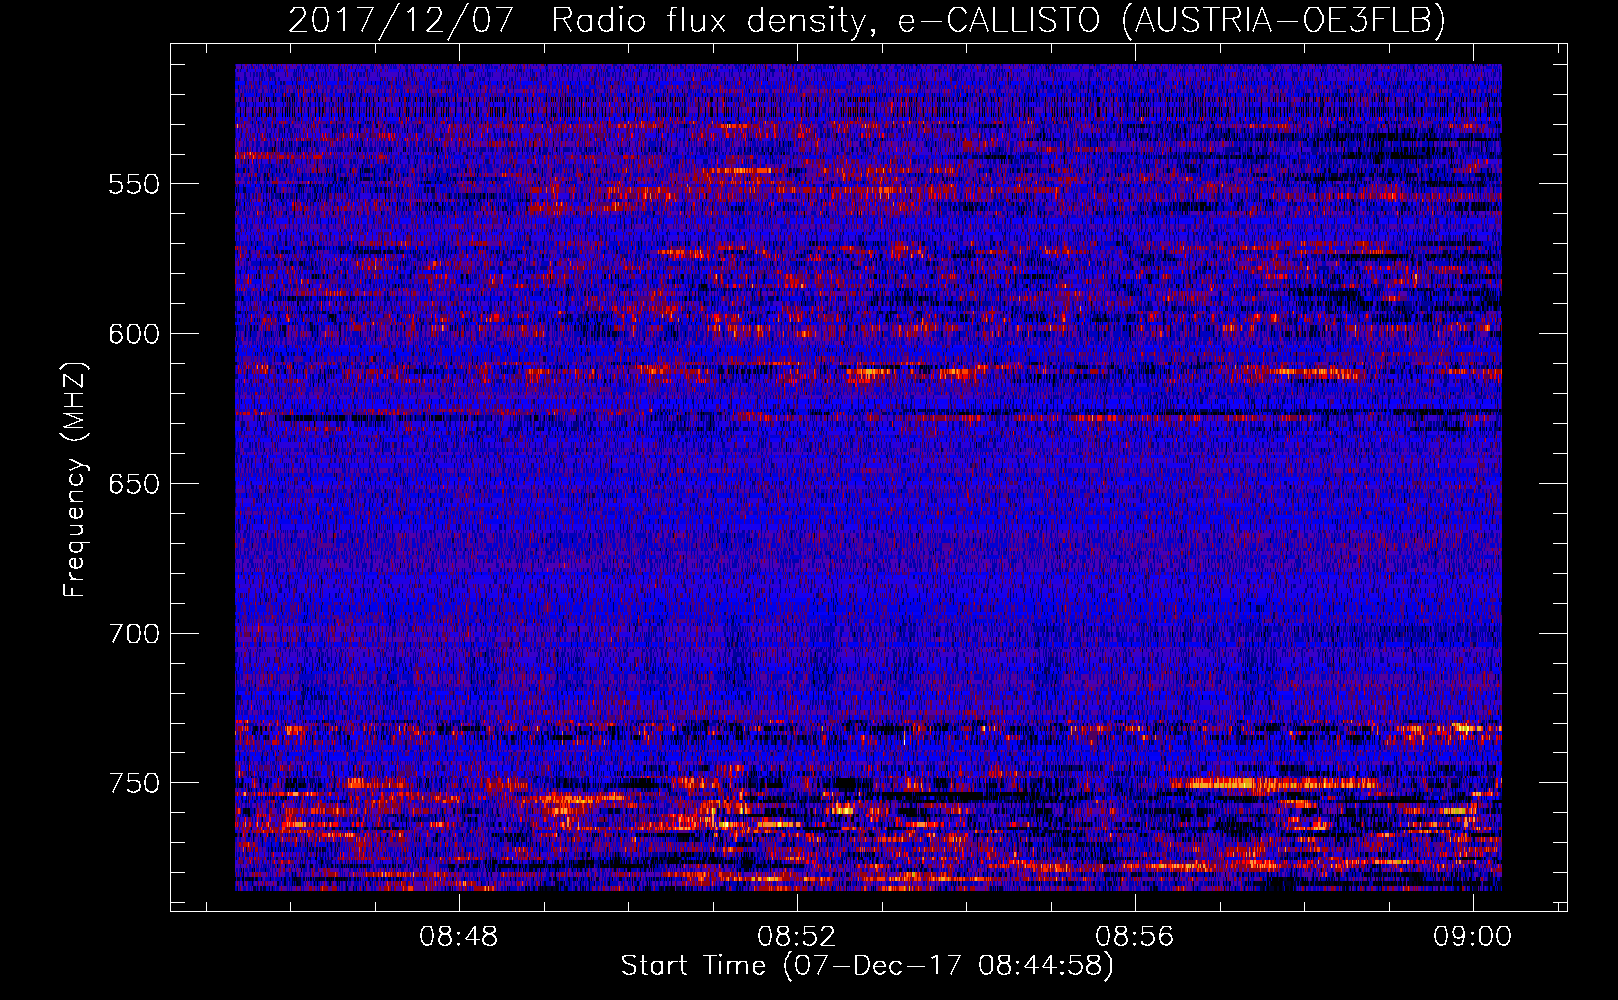
Task: Select the 'e-CALLISTO (AUSTRIA-OE3FLB)' station label
Action: (1171, 20)
